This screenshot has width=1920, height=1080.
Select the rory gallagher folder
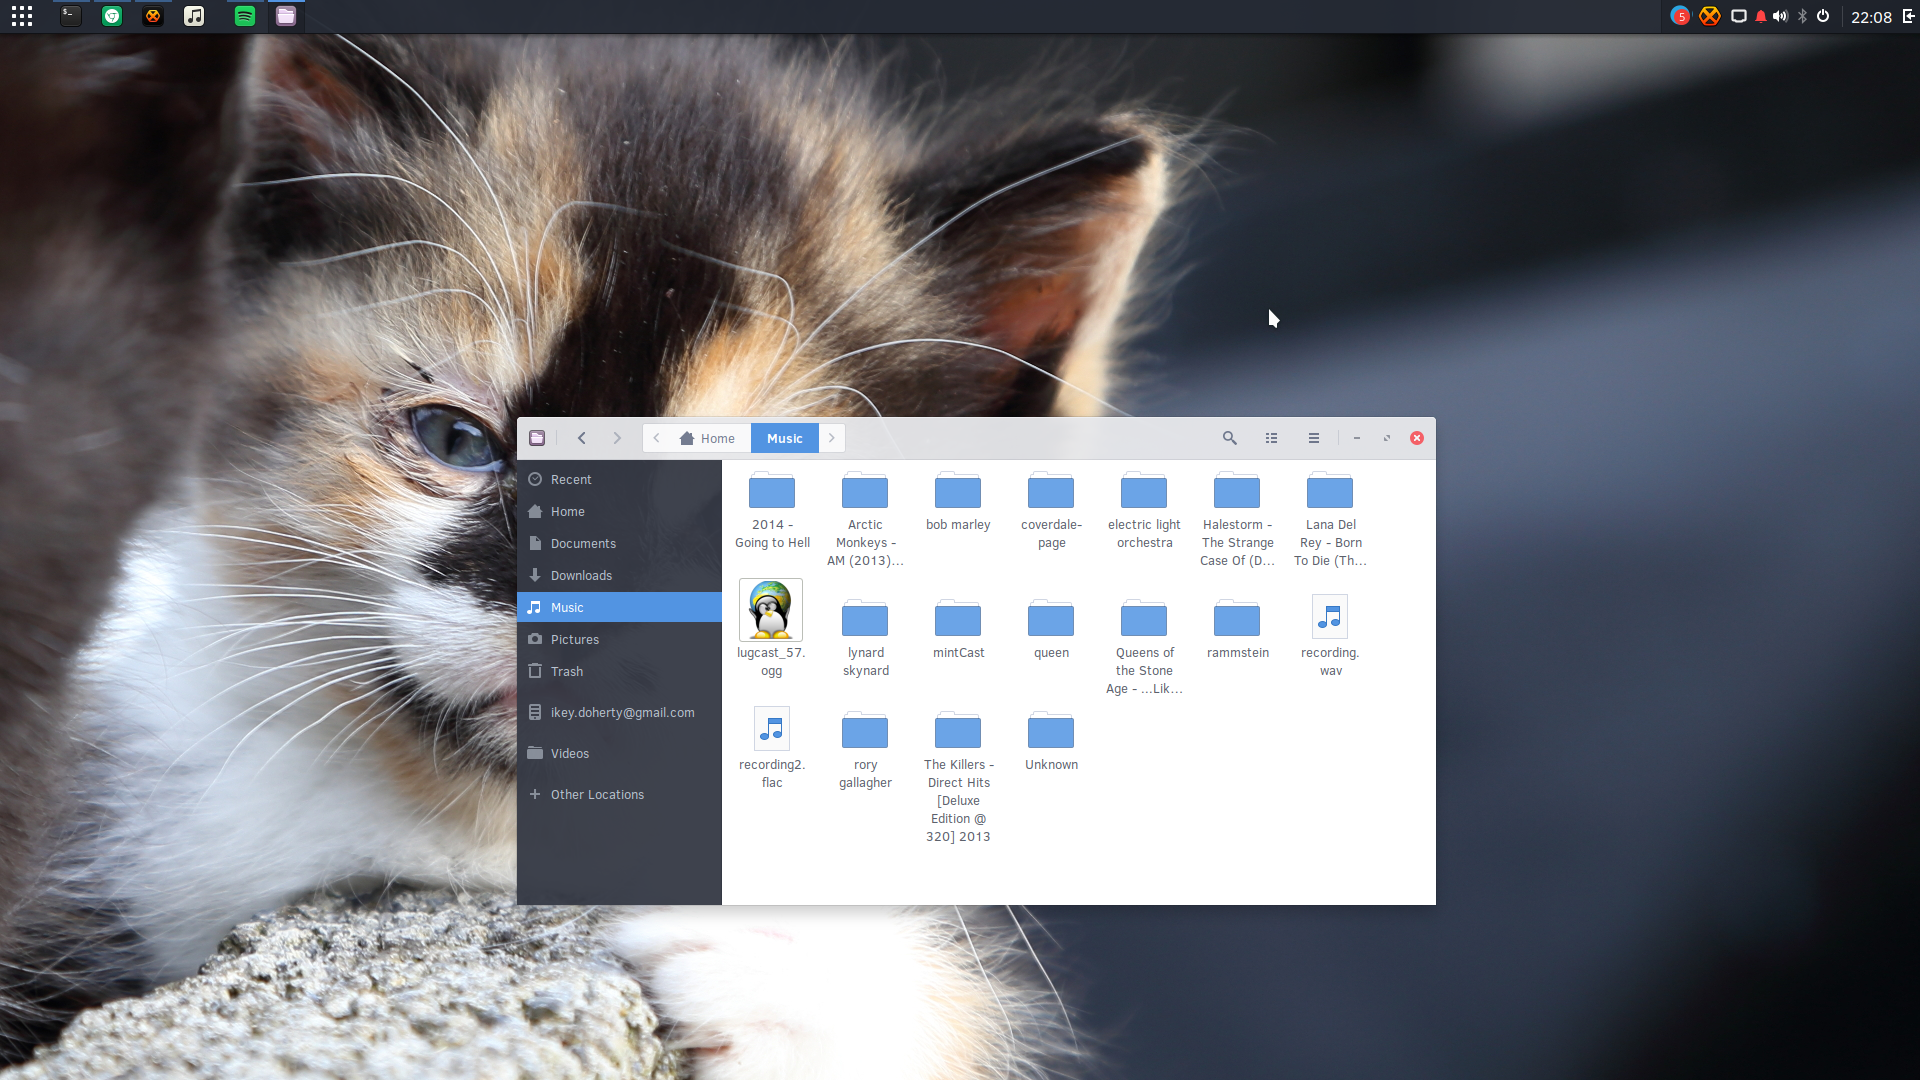[865, 732]
